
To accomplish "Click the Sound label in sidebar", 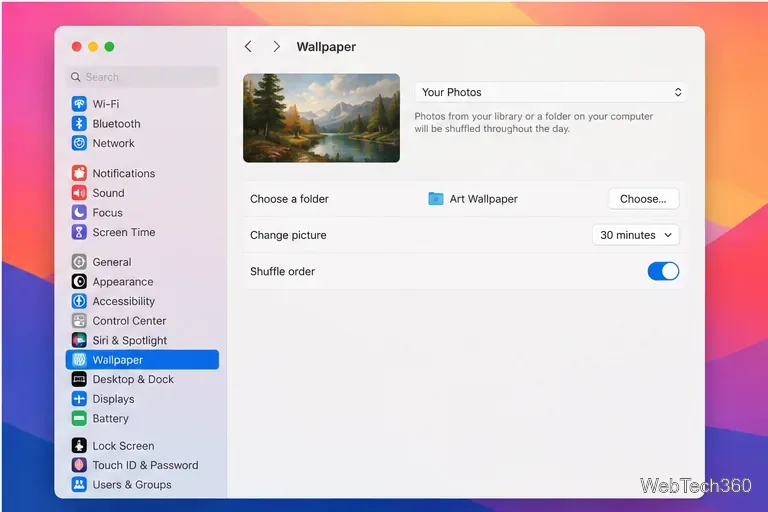I will [x=108, y=193].
